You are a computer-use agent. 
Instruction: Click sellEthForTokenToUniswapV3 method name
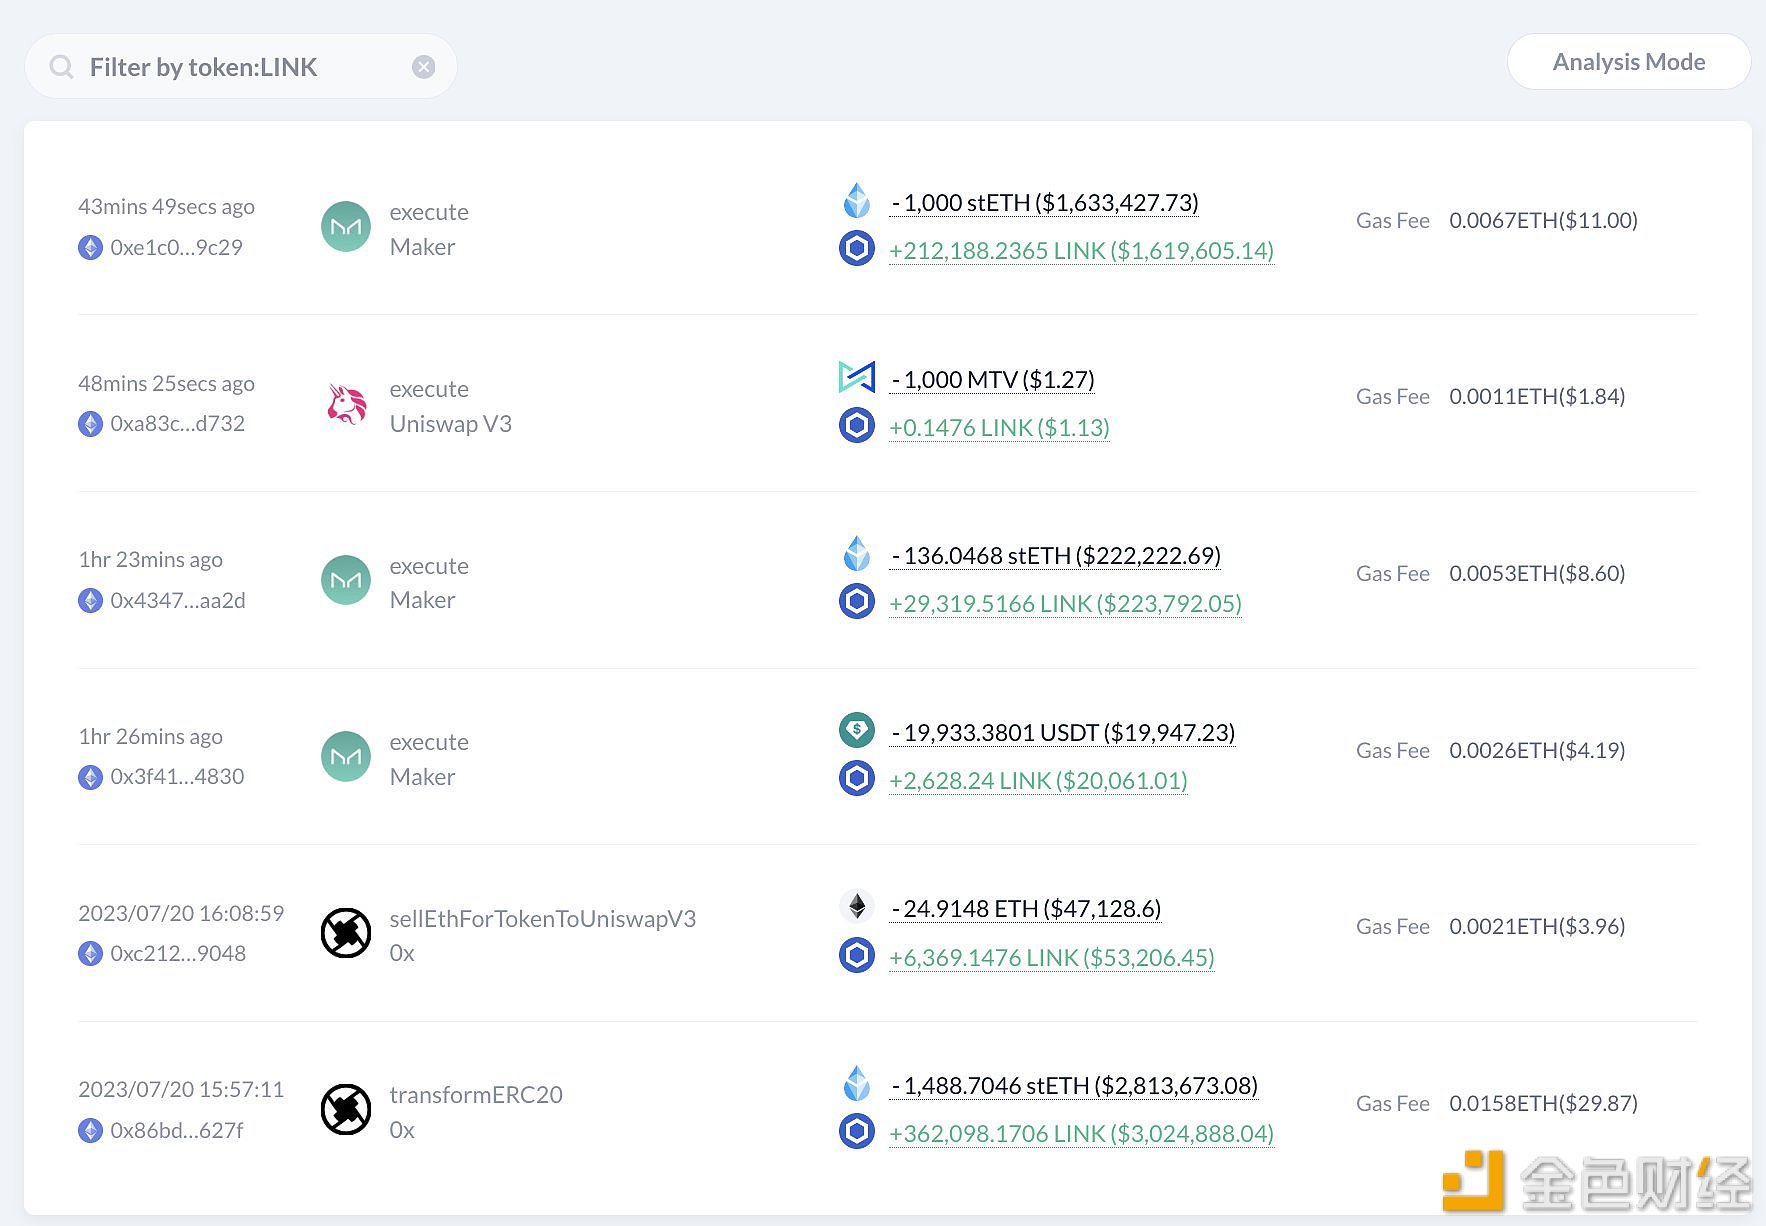tap(543, 919)
